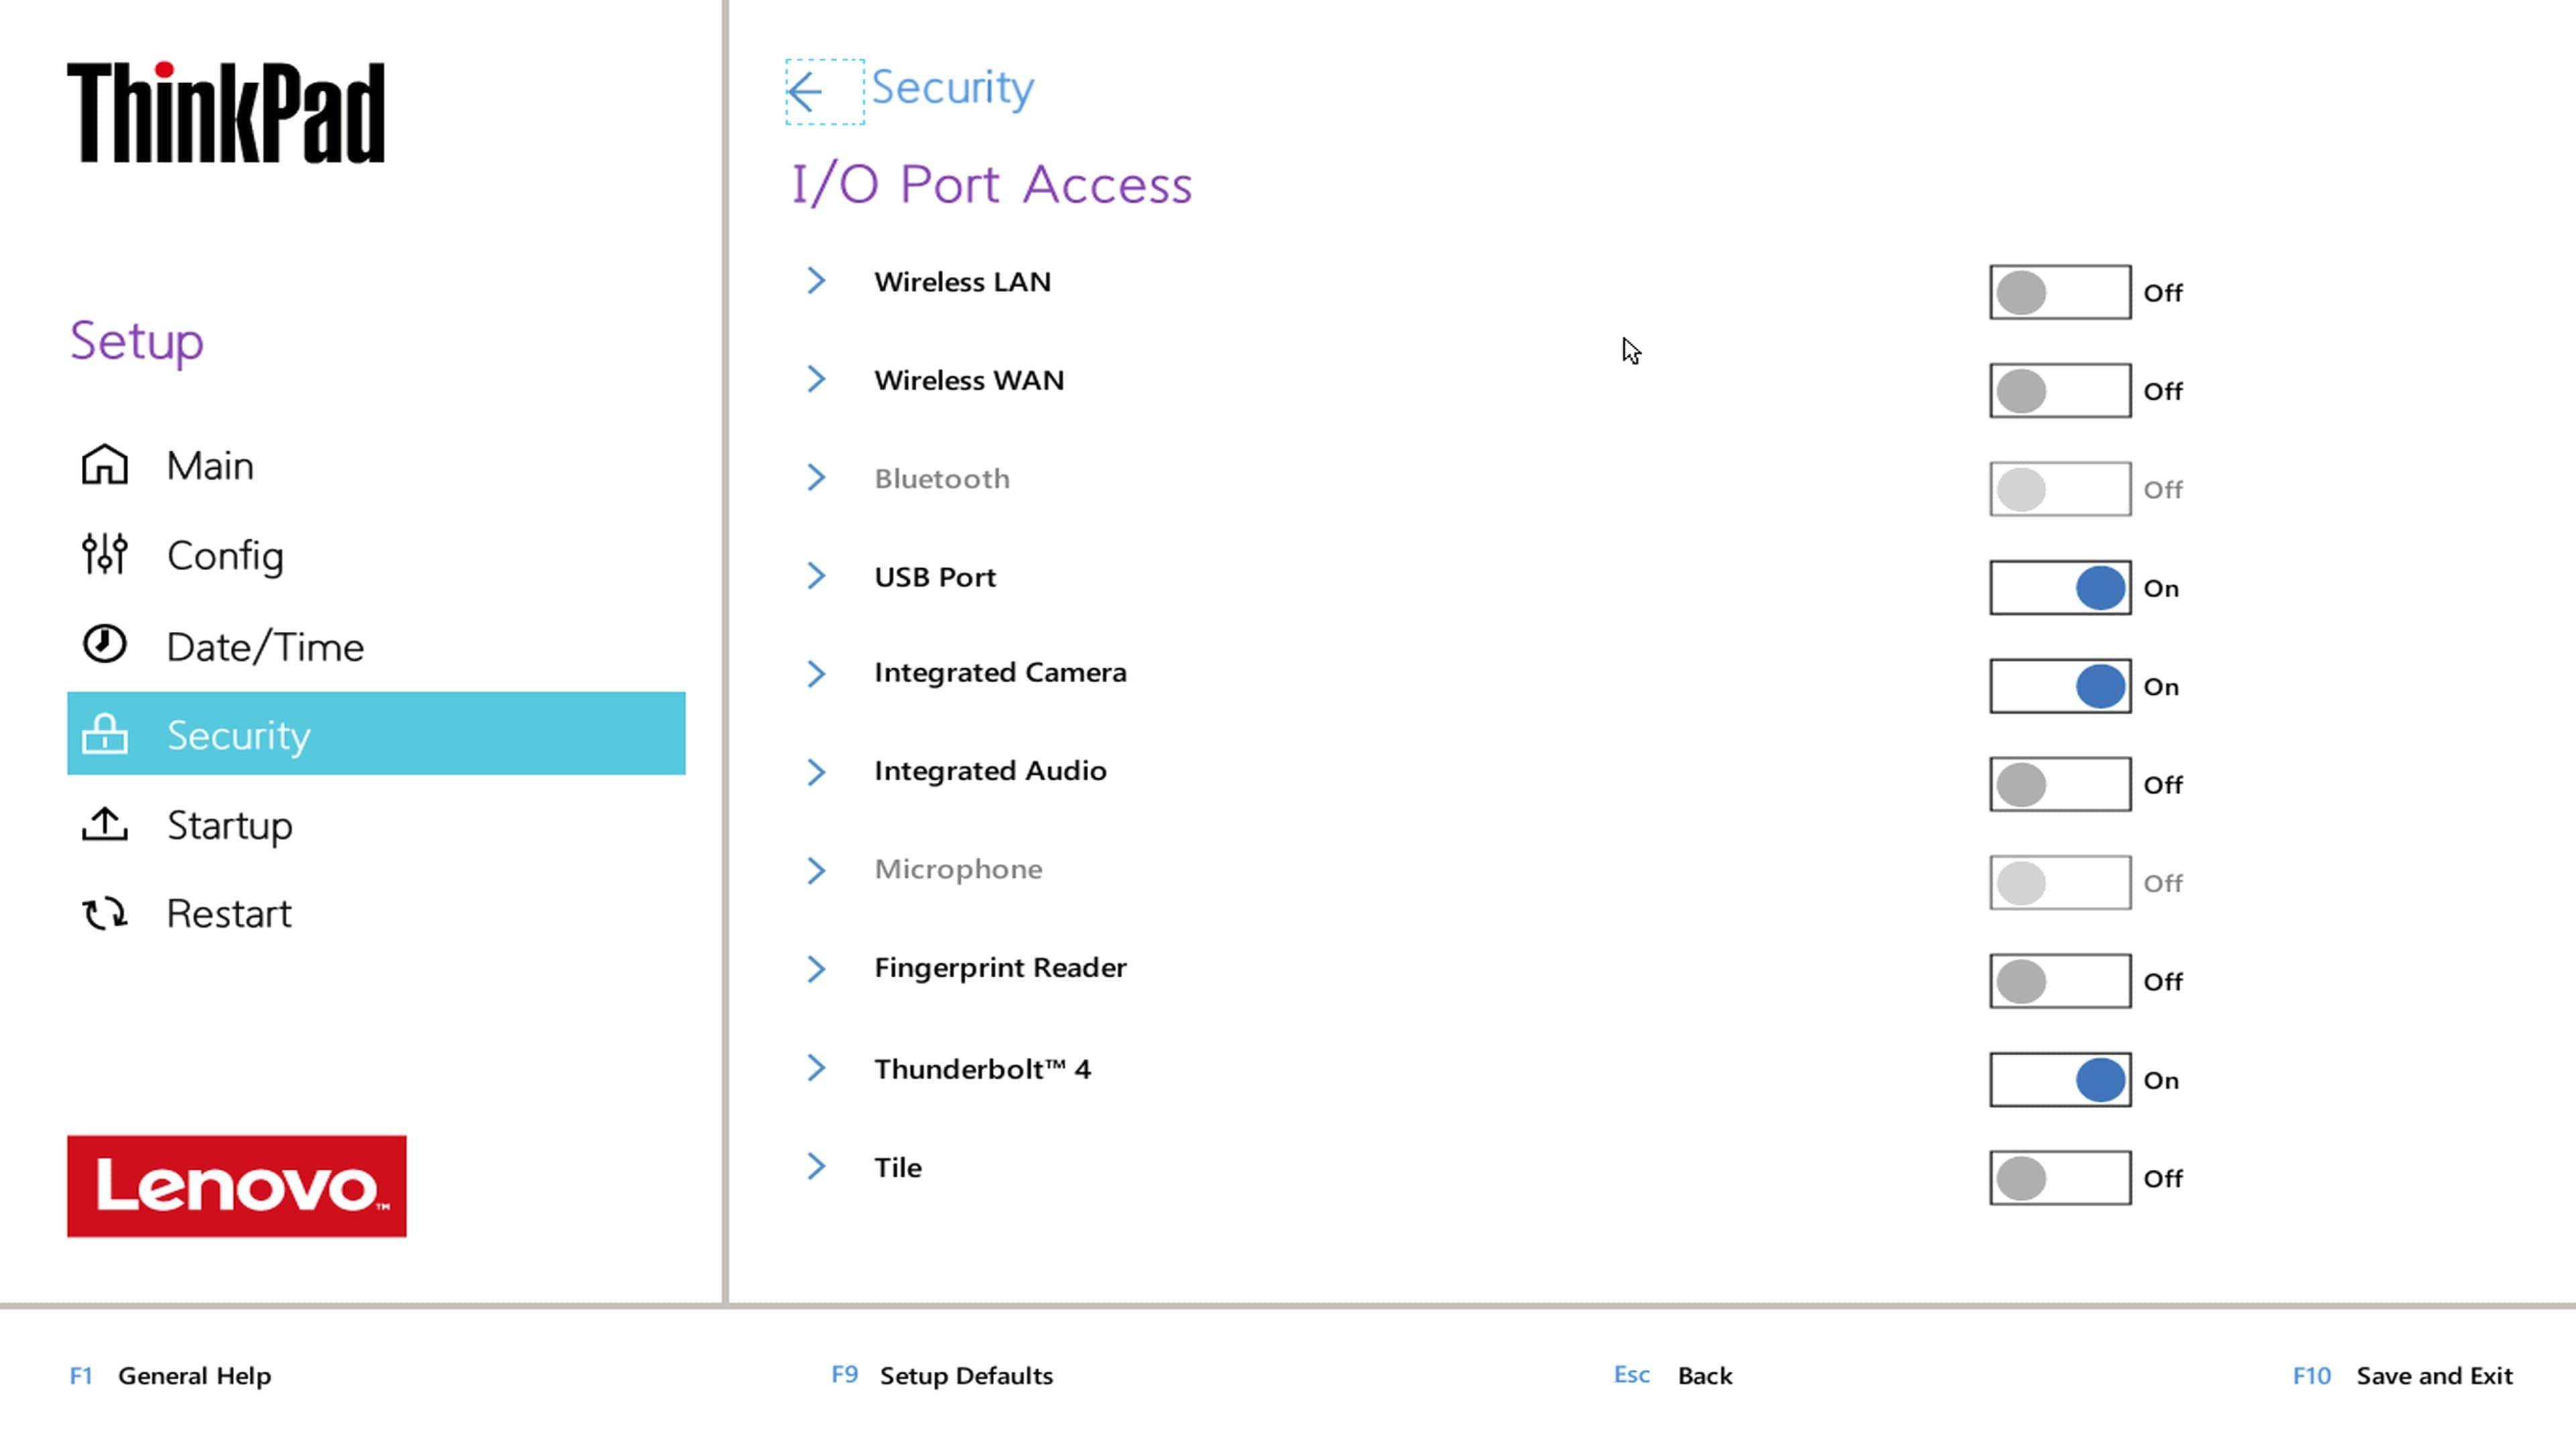The width and height of the screenshot is (2576, 1449).
Task: Expand Fingerprint Reader details
Action: point(816,968)
